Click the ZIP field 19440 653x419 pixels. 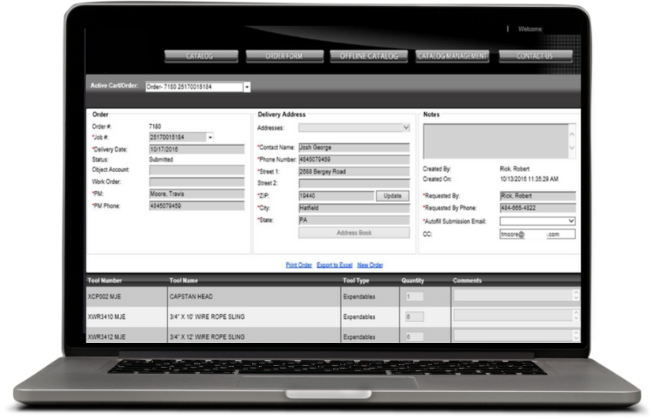click(x=336, y=196)
